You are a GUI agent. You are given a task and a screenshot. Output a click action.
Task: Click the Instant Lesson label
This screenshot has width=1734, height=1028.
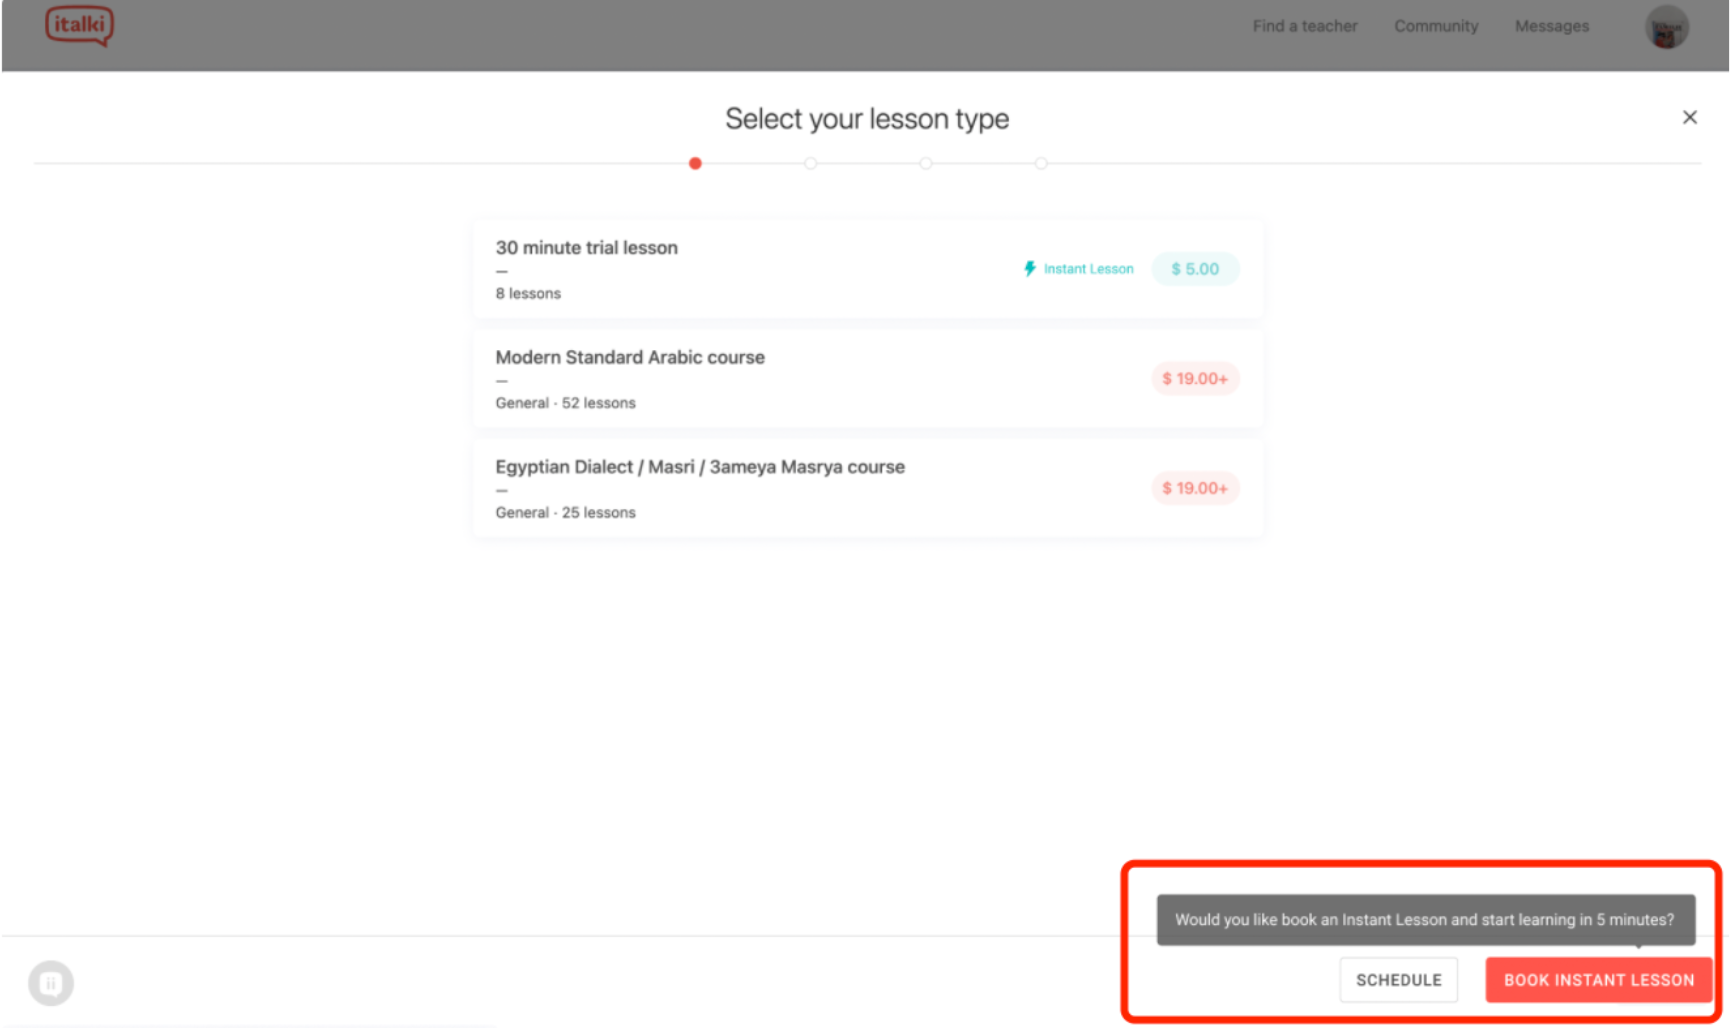pyautogui.click(x=1088, y=269)
